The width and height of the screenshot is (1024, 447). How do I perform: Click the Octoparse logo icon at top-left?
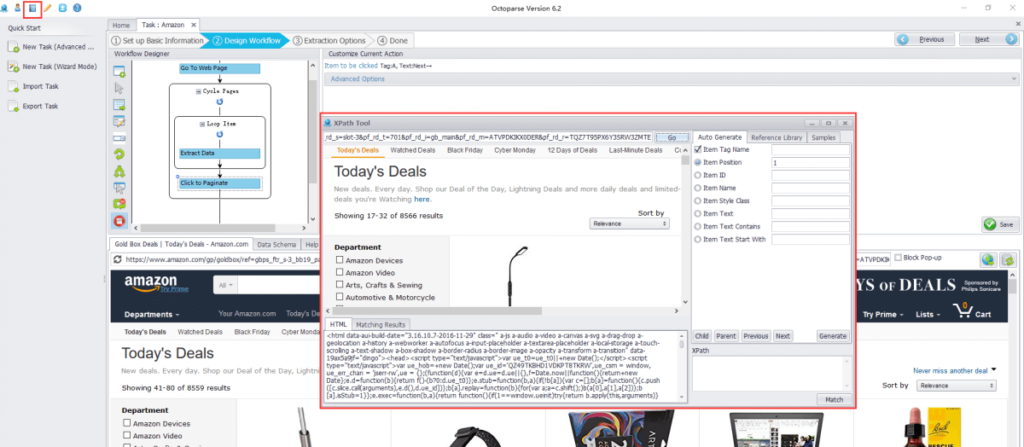tap(5, 8)
